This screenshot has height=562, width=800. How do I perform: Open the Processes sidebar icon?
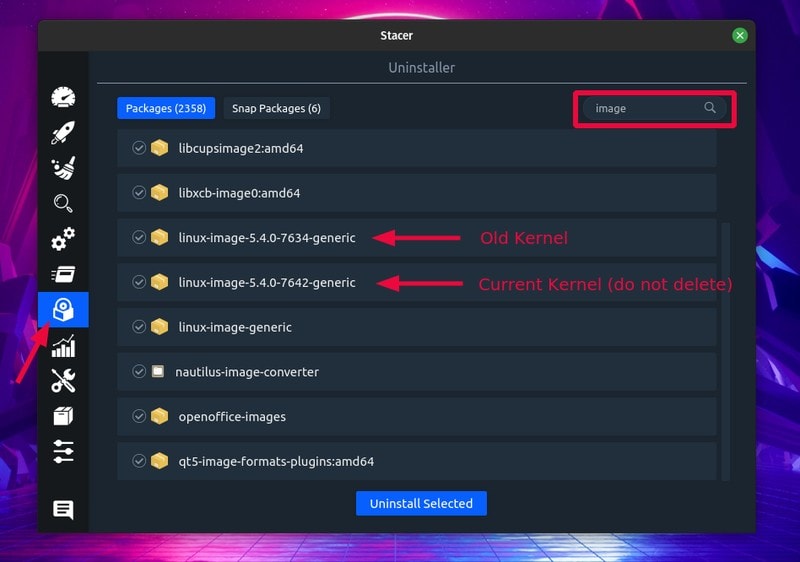coord(63,274)
